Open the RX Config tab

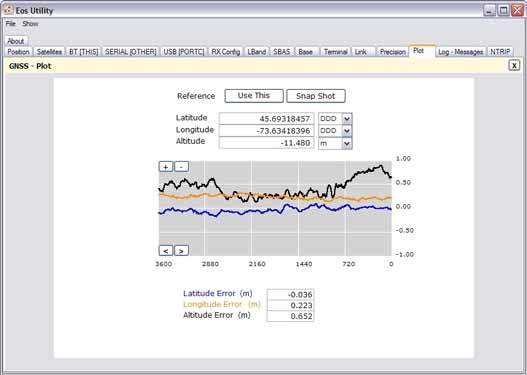coord(226,52)
